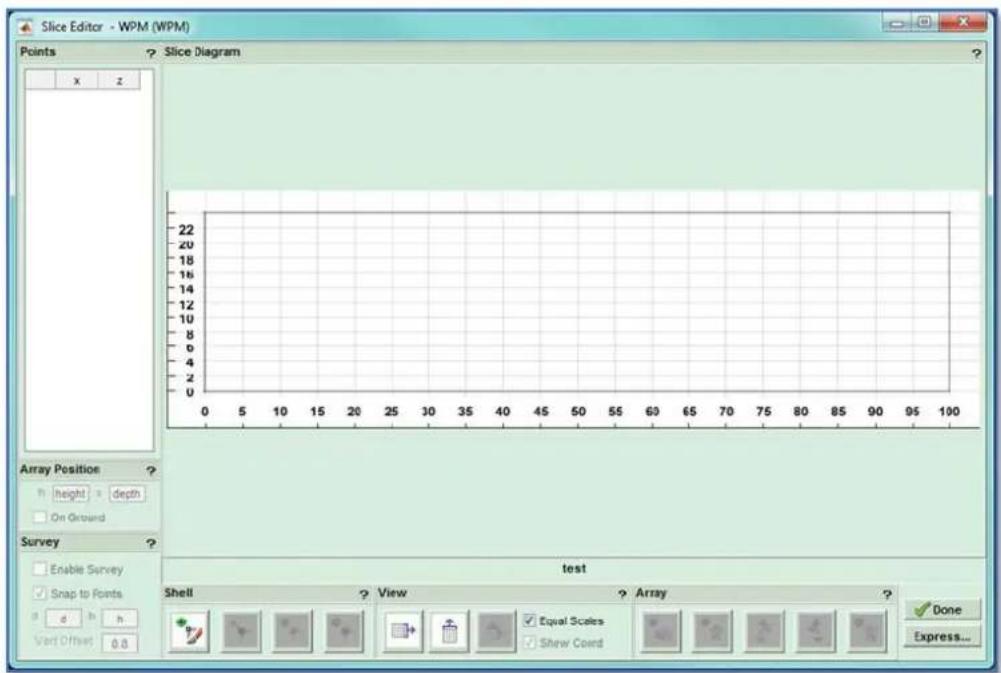Close the Slice Editor window
The image size is (1001, 673).
(963, 22)
